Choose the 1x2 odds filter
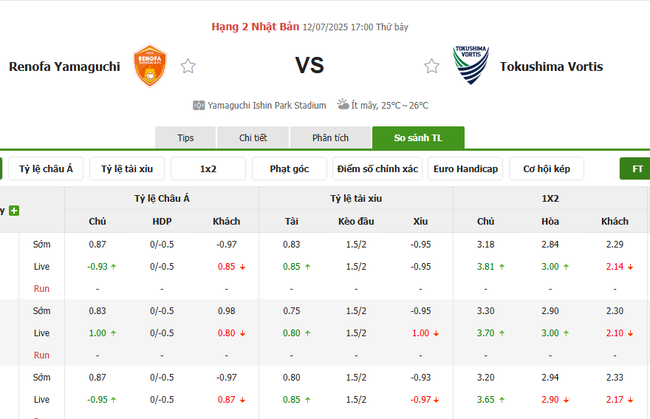The image size is (650, 419). tap(208, 169)
